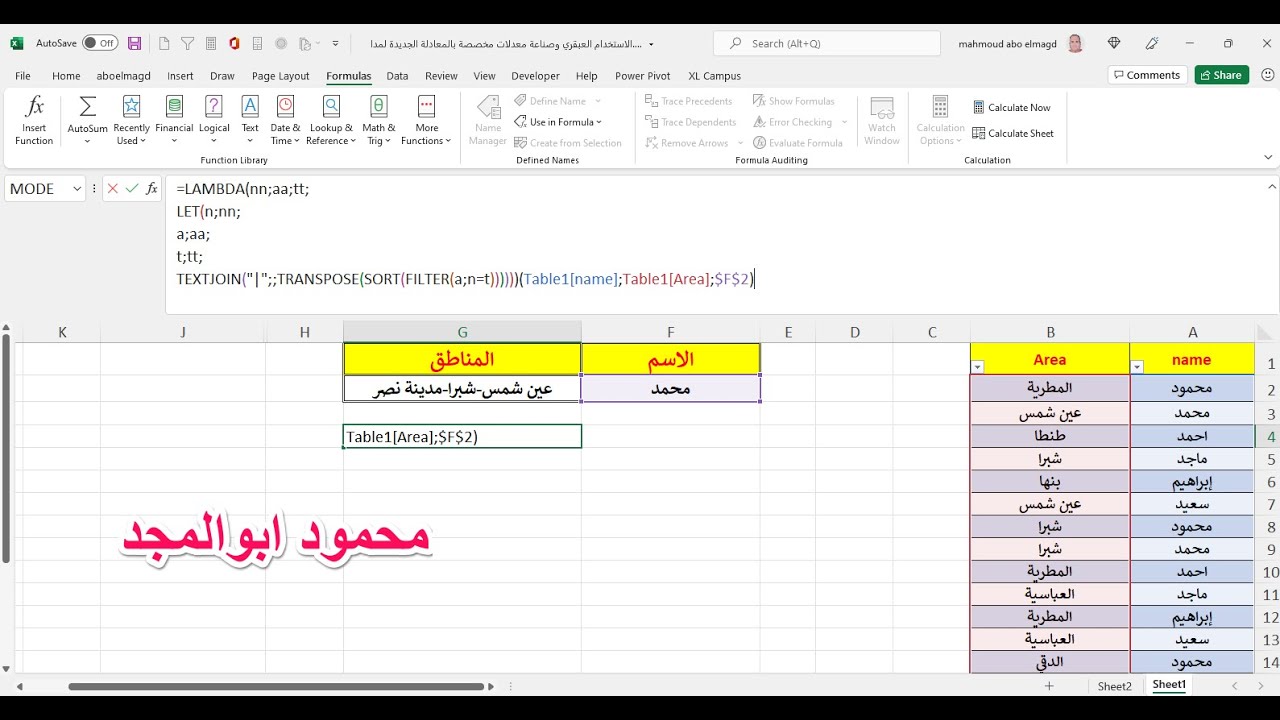Click Evaluate Formula
1280x720 pixels.
tap(798, 143)
